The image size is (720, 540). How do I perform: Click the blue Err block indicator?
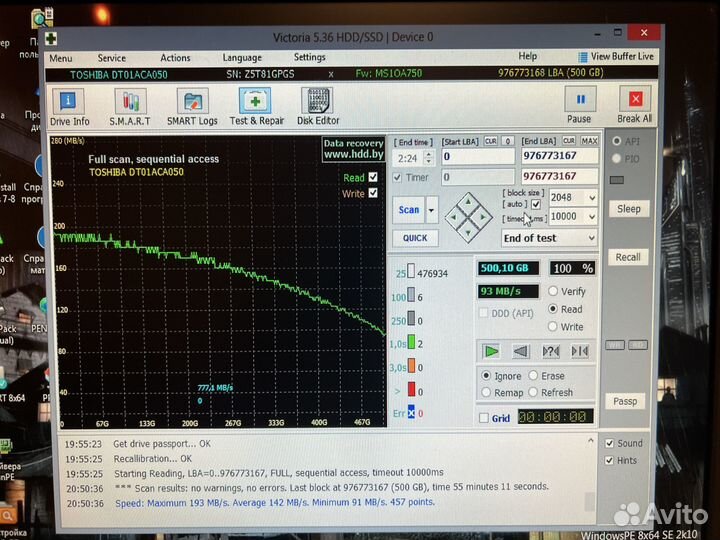point(411,412)
